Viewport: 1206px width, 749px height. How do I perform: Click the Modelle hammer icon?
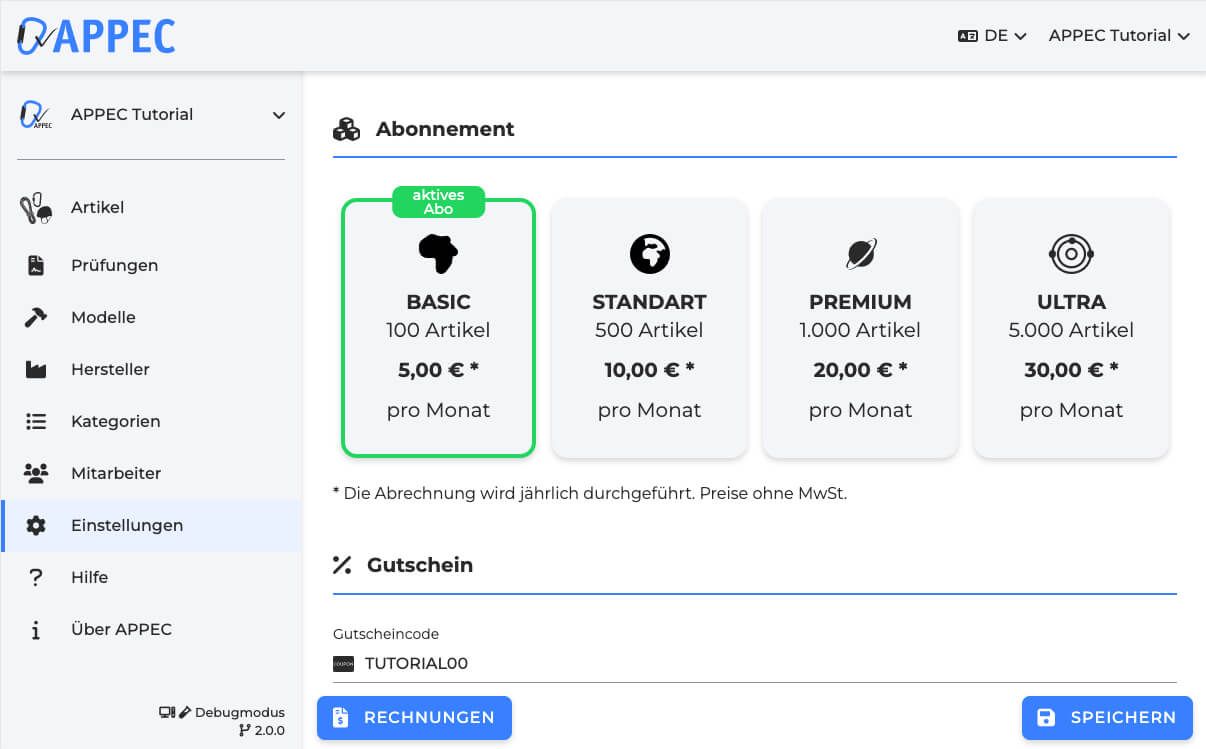(36, 317)
